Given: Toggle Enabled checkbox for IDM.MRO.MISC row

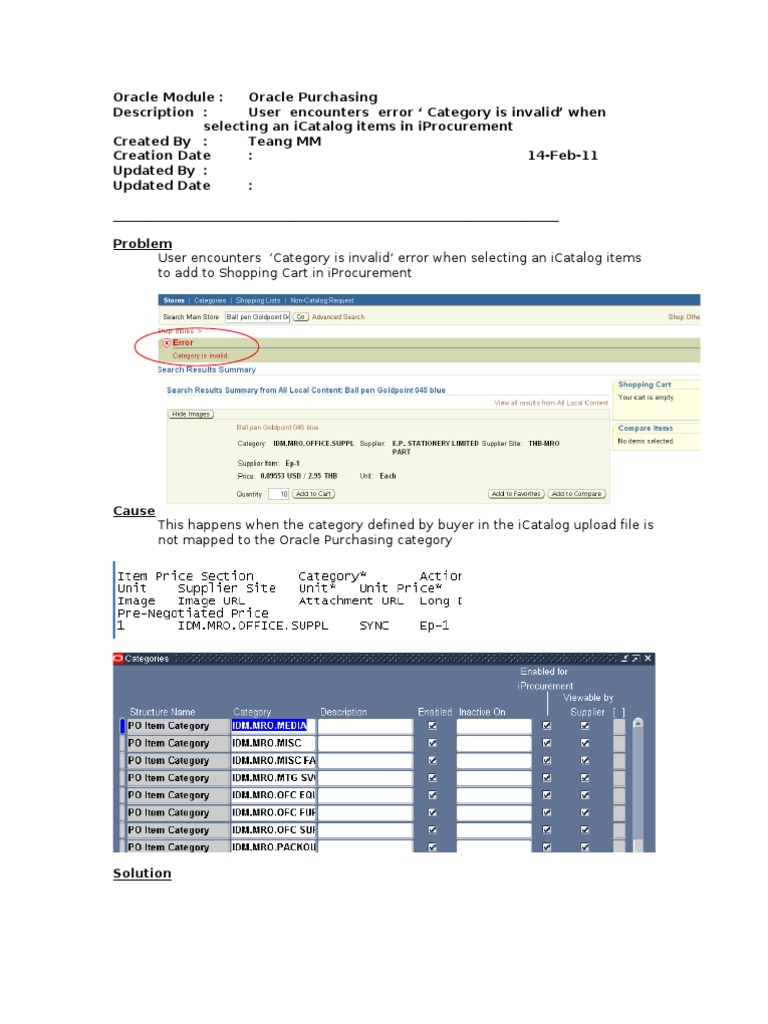Looking at the screenshot, I should (432, 743).
